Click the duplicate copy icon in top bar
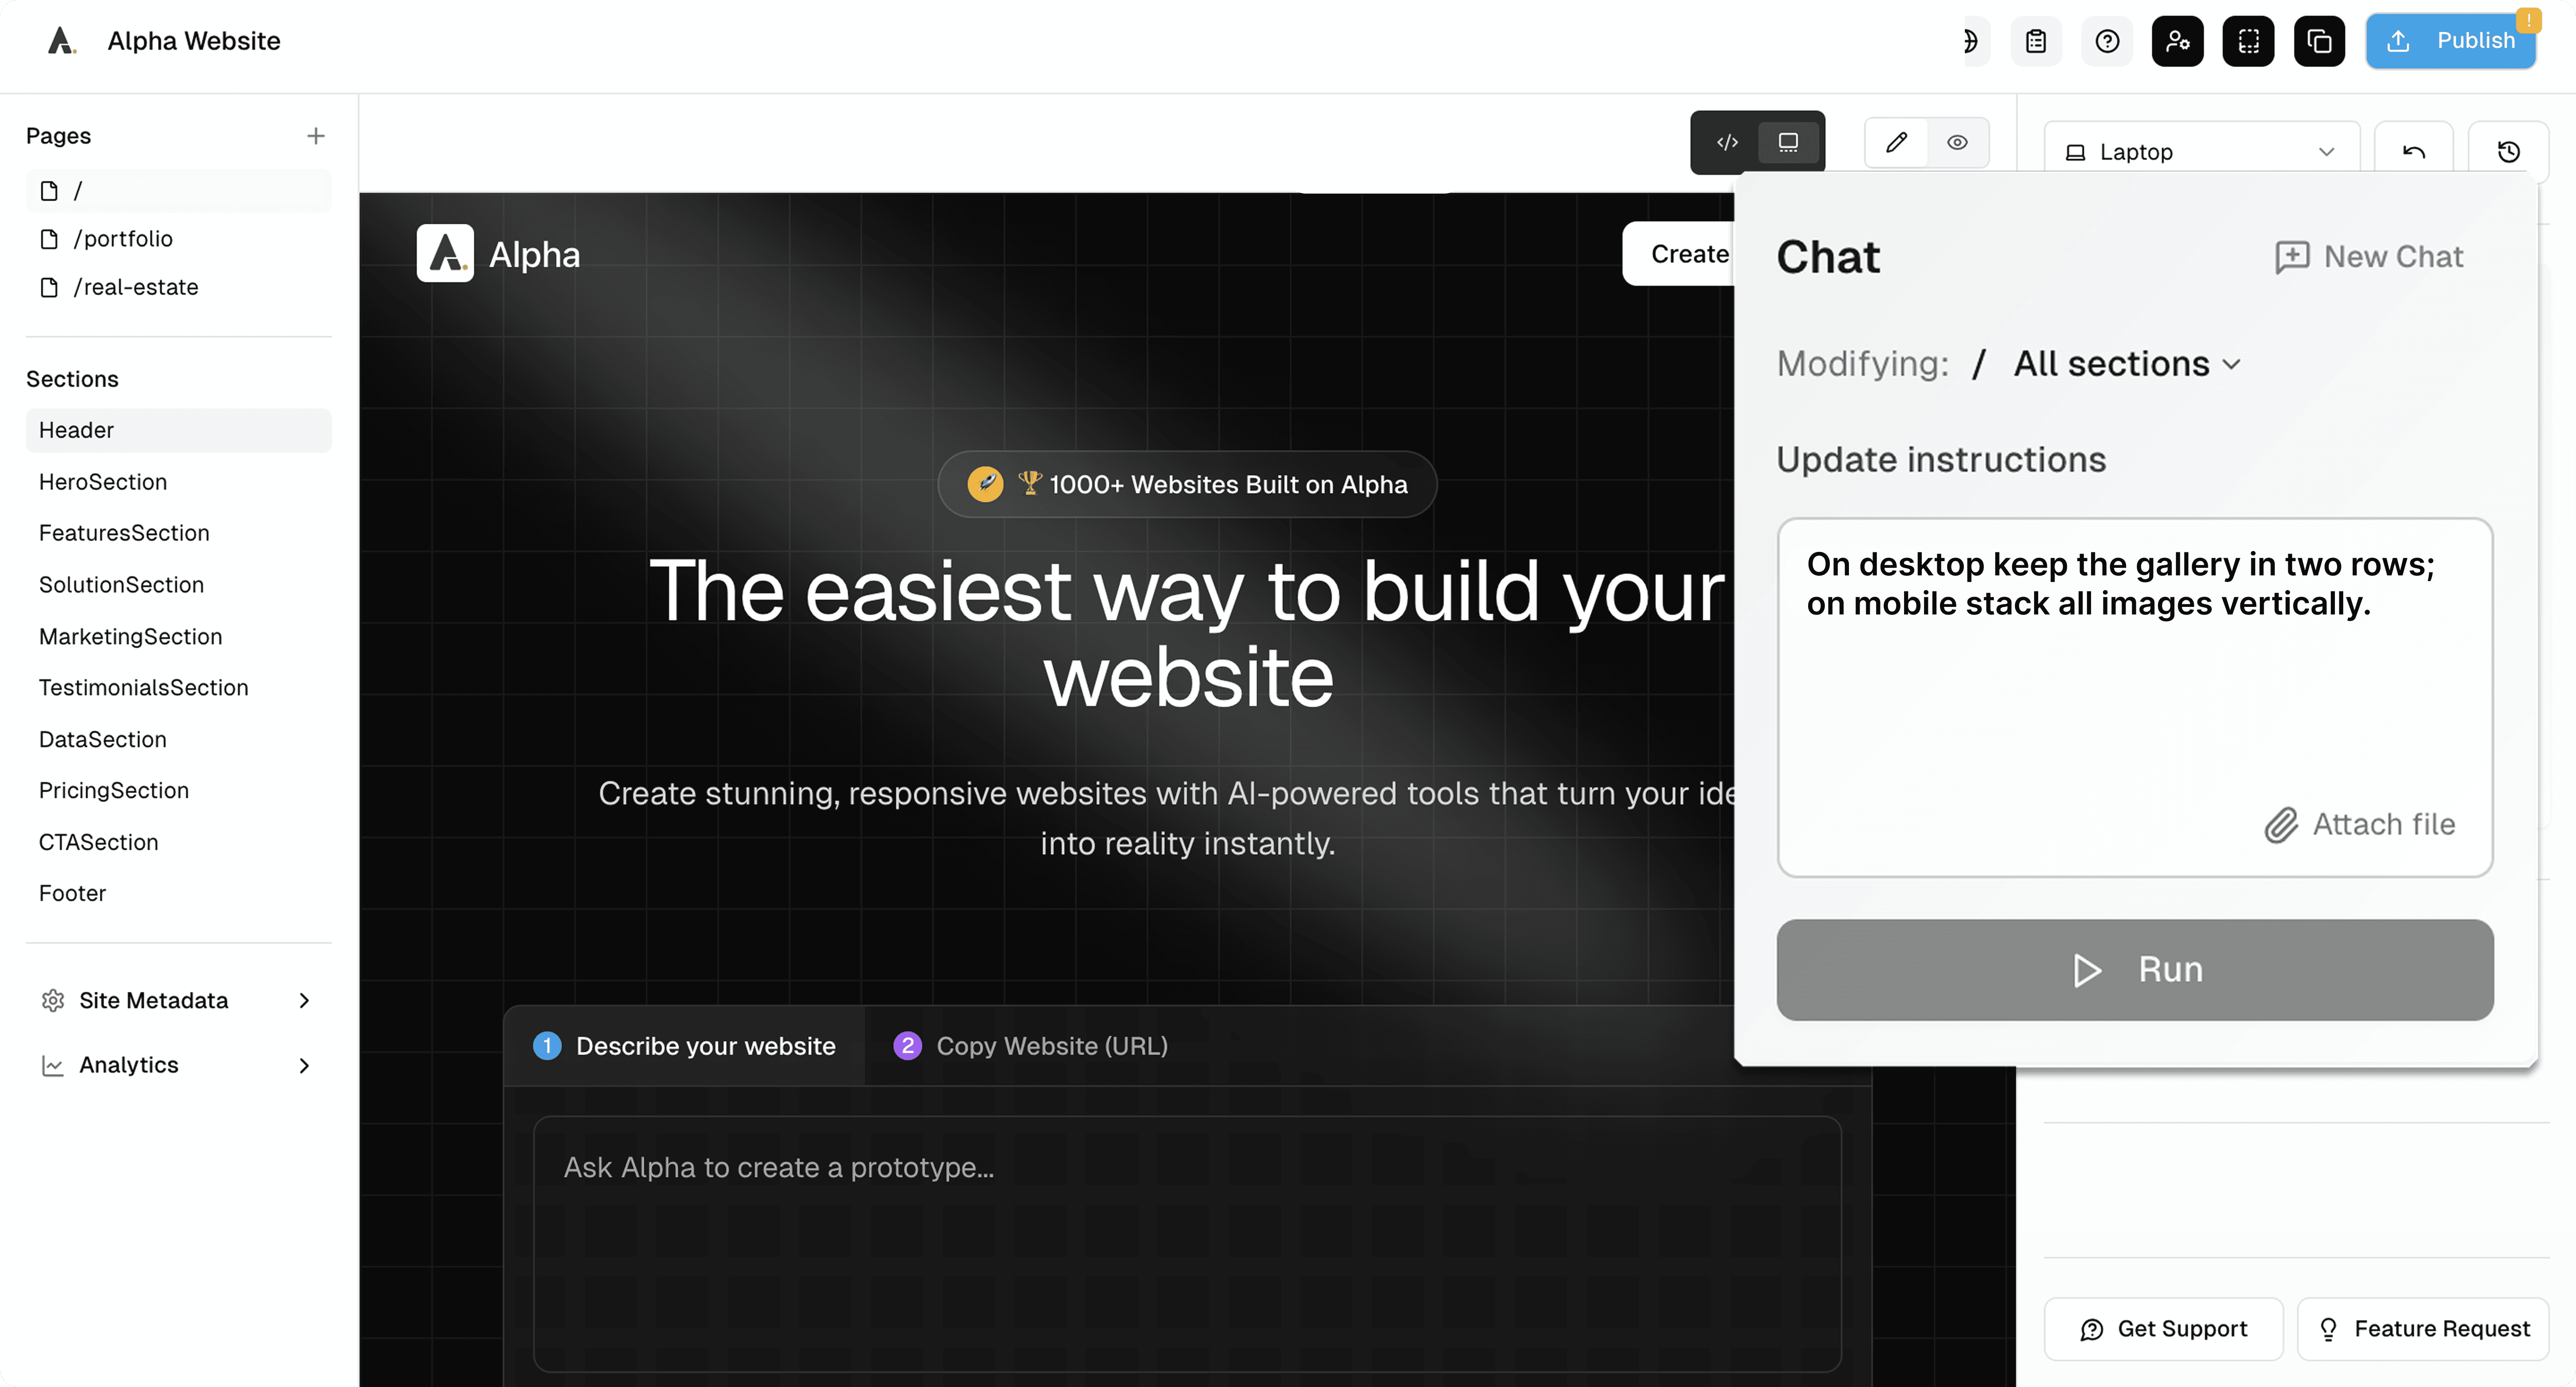Viewport: 2576px width, 1387px height. 2319,41
